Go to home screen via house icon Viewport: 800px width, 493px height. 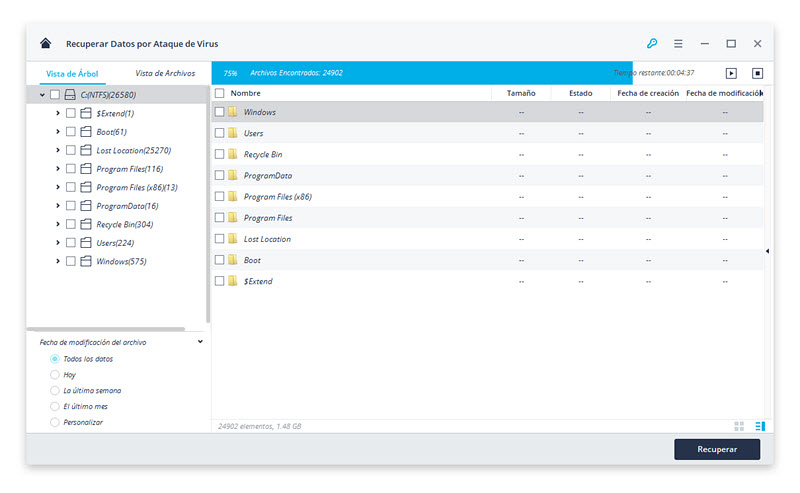coord(45,43)
